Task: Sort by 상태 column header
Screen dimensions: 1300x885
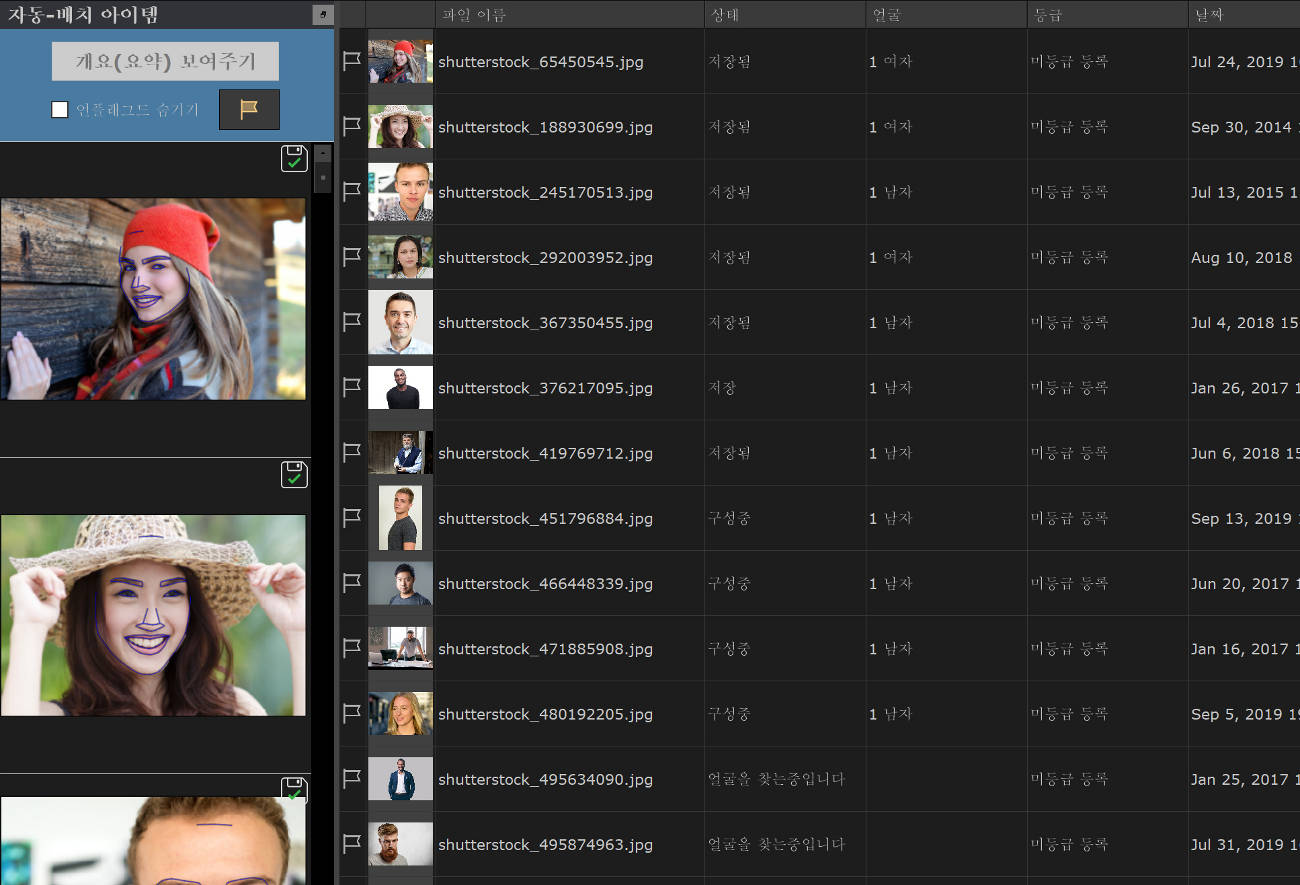Action: coord(785,14)
